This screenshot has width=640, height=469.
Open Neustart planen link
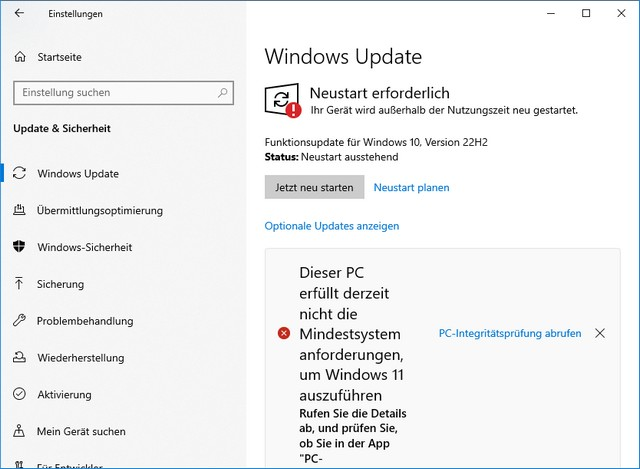(x=411, y=188)
